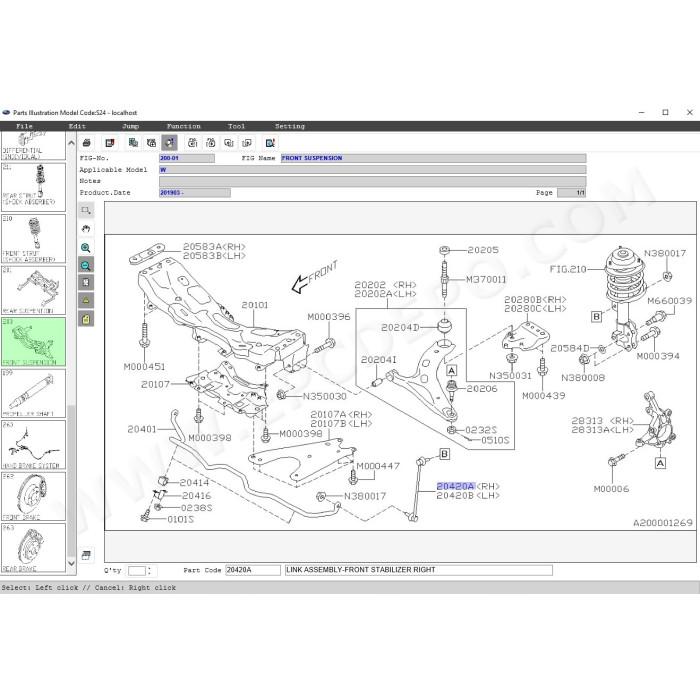Open the Tool menu
This screenshot has width=700, height=700.
tap(236, 126)
